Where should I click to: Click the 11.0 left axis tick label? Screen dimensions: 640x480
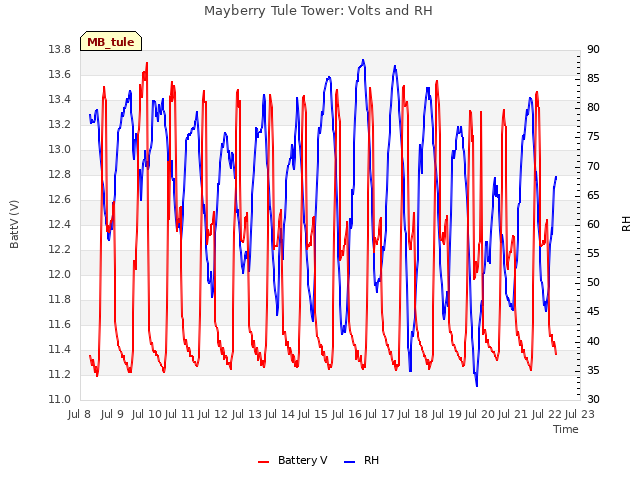tap(60, 399)
